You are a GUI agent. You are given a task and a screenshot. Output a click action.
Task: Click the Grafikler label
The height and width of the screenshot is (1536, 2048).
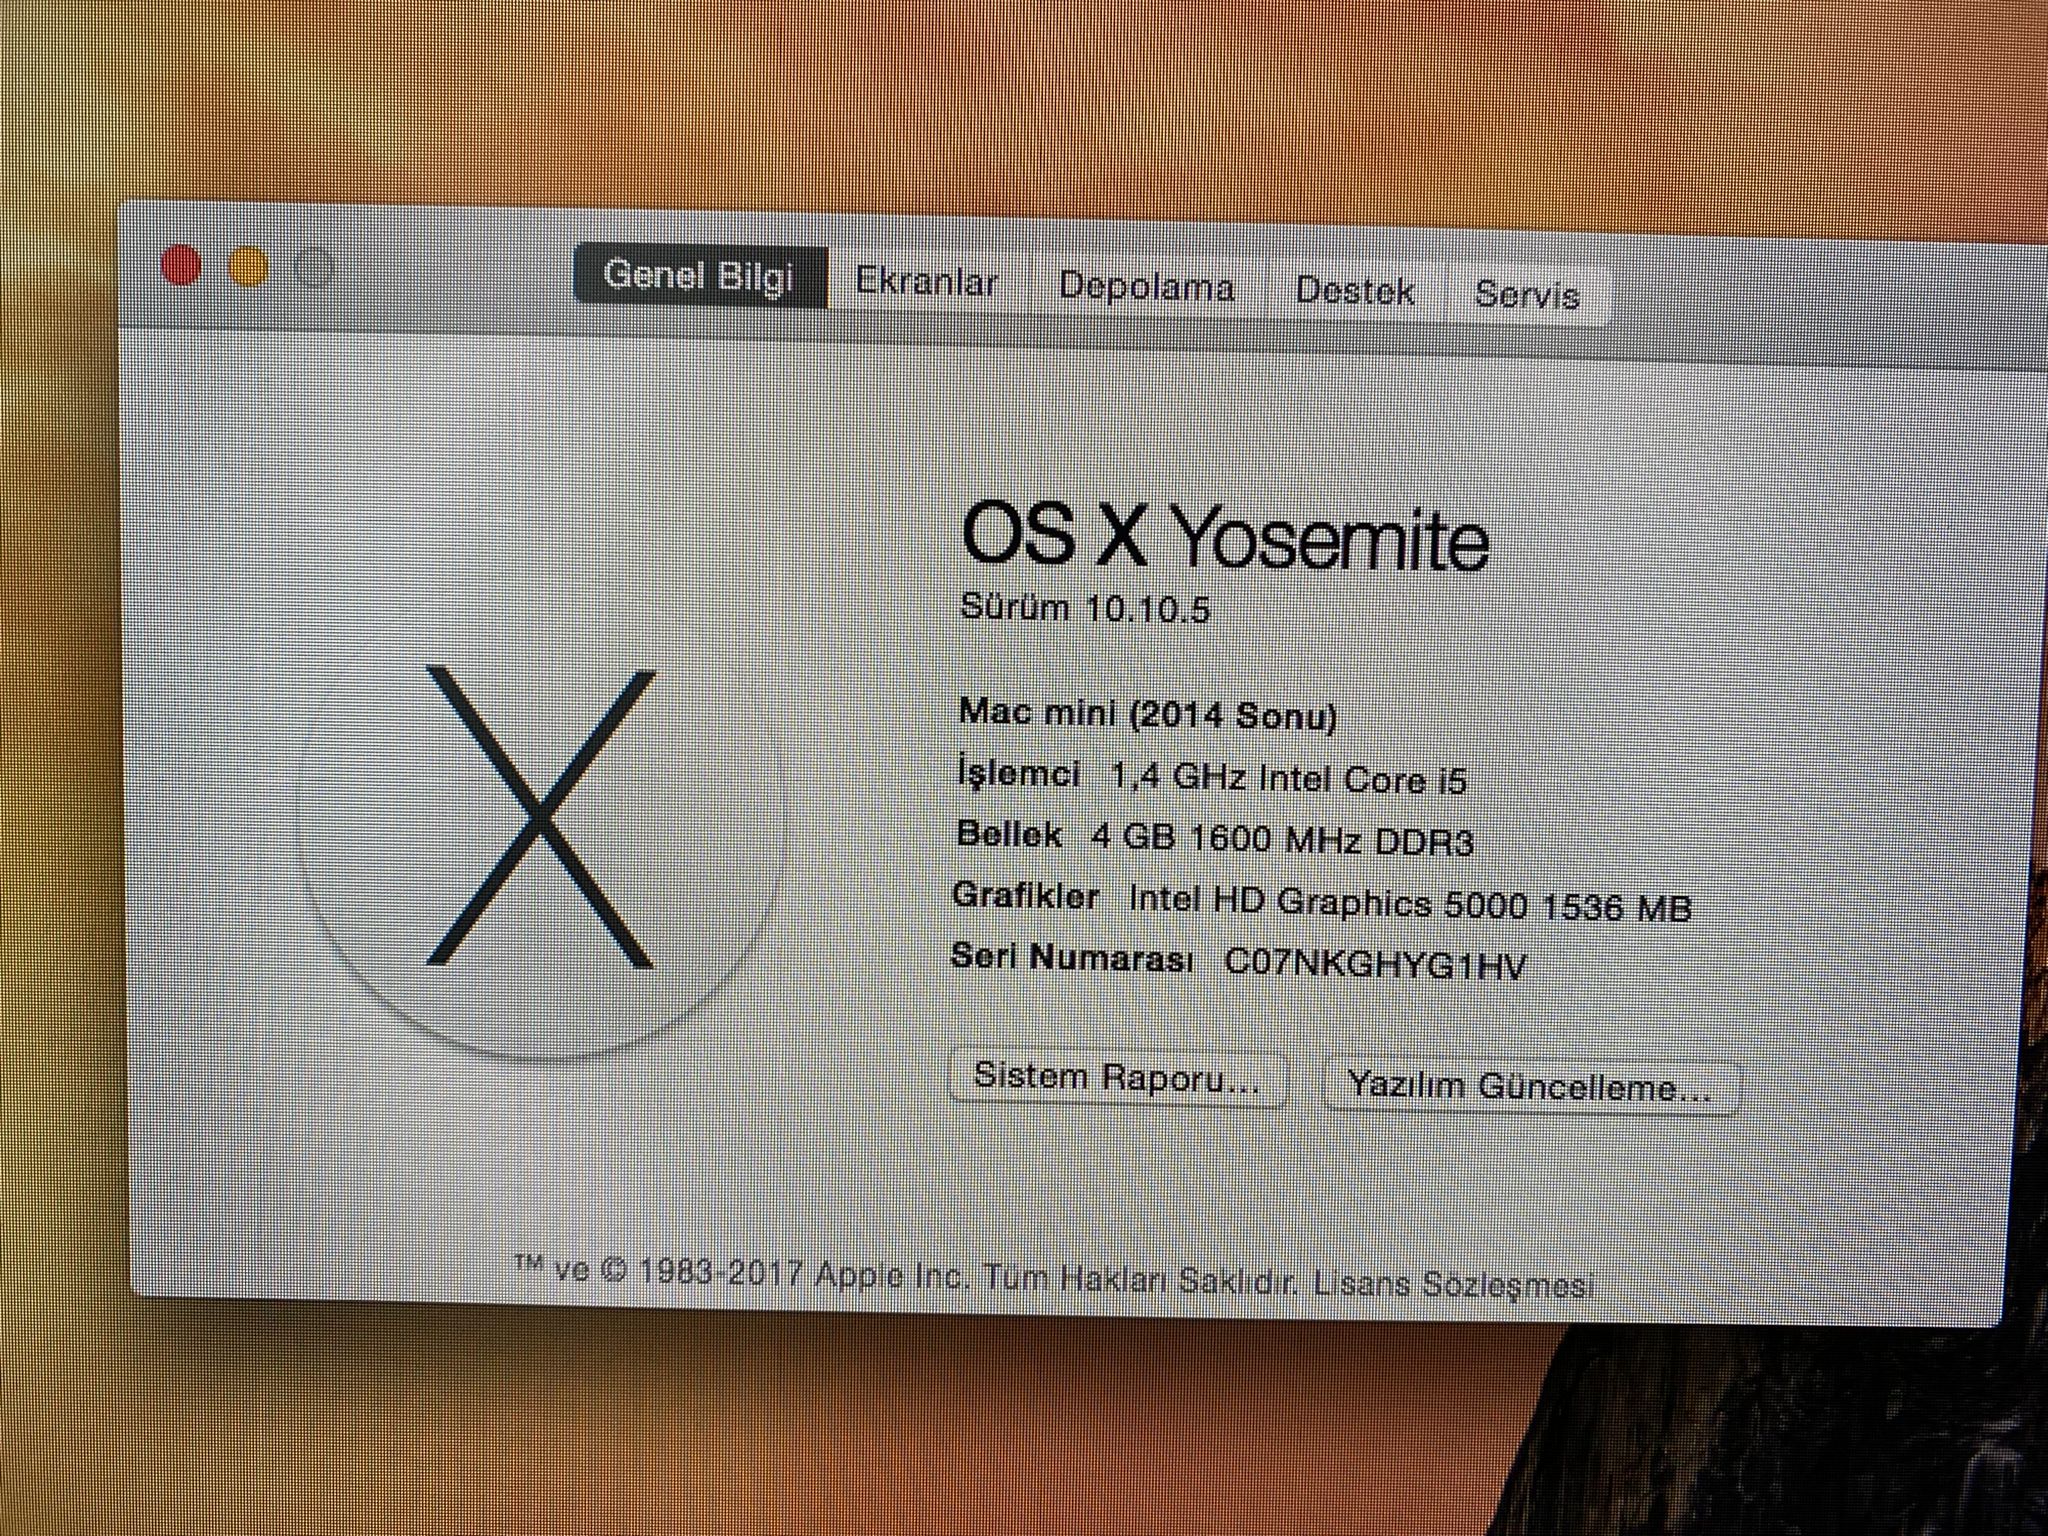coord(1026,895)
